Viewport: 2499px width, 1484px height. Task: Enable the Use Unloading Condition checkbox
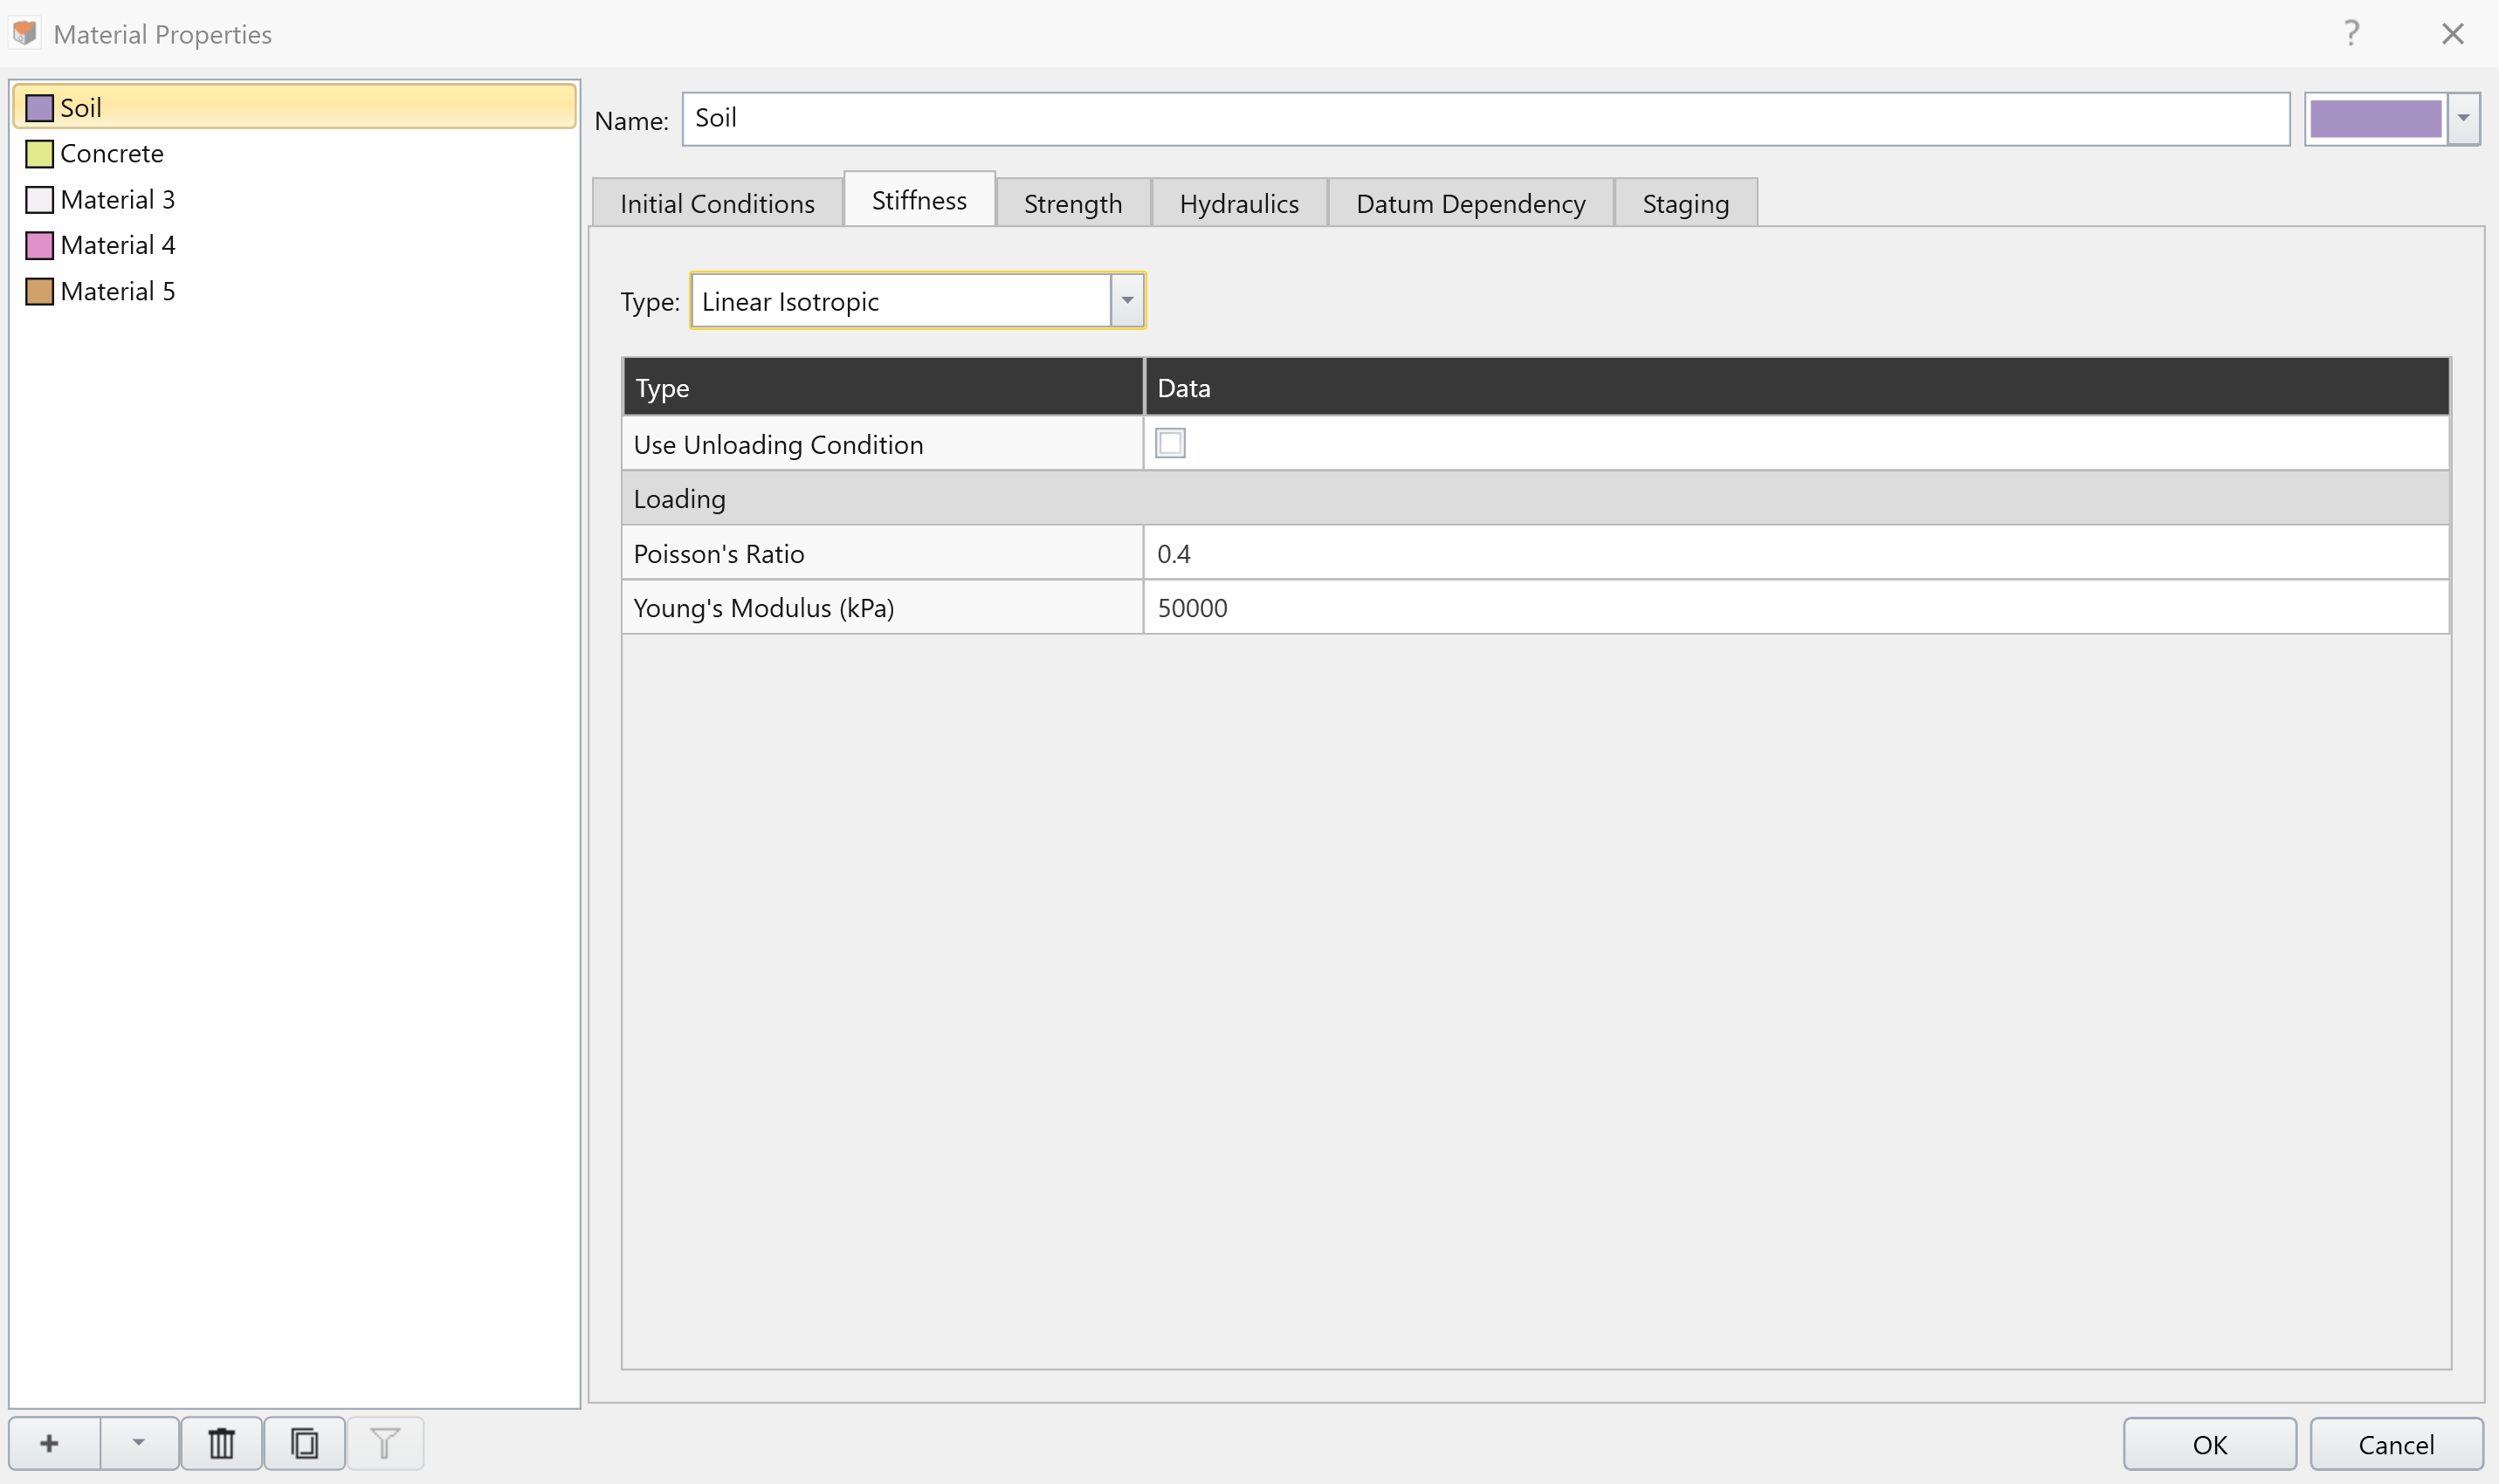point(1170,443)
